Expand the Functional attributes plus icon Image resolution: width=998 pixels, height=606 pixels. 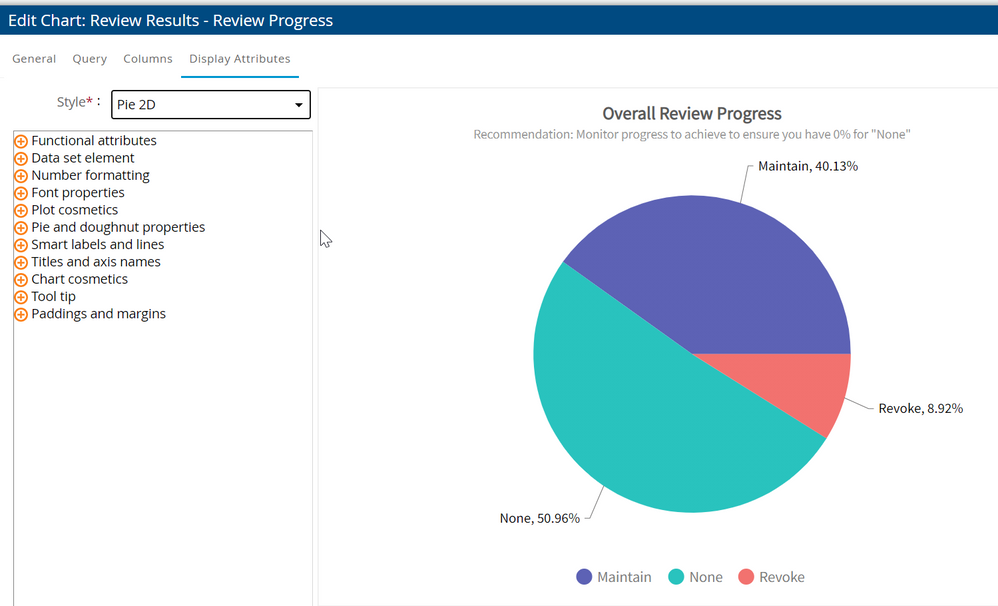coord(21,141)
